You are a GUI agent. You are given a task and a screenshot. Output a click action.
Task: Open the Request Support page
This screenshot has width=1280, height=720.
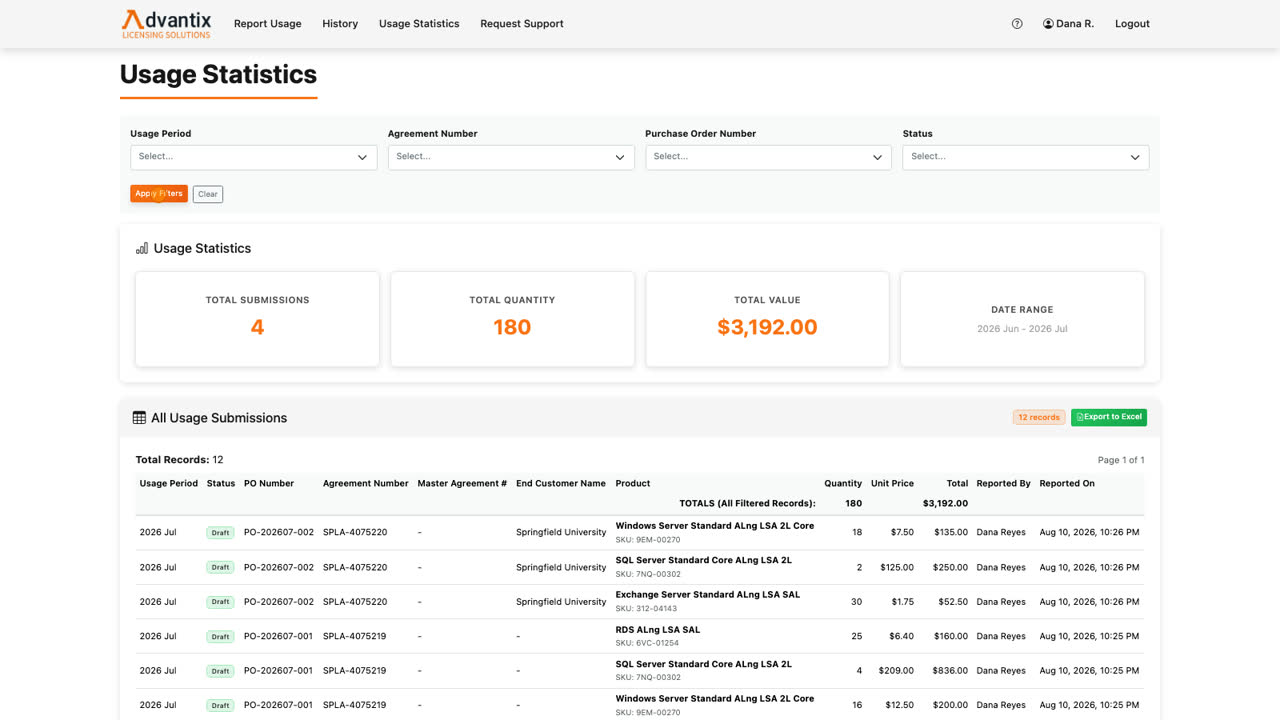point(522,24)
